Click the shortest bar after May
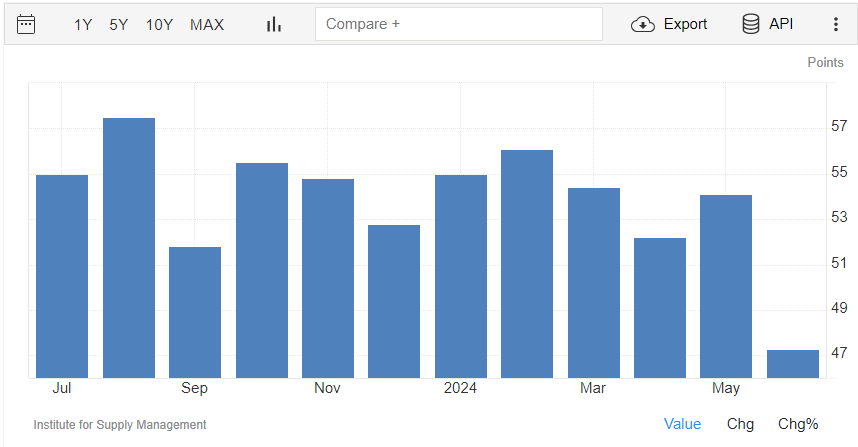The image size is (858, 447). (793, 364)
